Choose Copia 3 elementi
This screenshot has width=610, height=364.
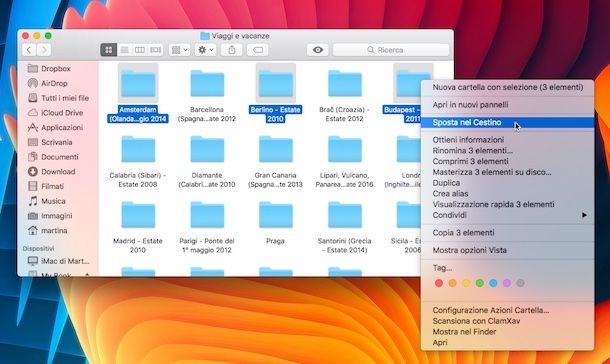point(507,233)
